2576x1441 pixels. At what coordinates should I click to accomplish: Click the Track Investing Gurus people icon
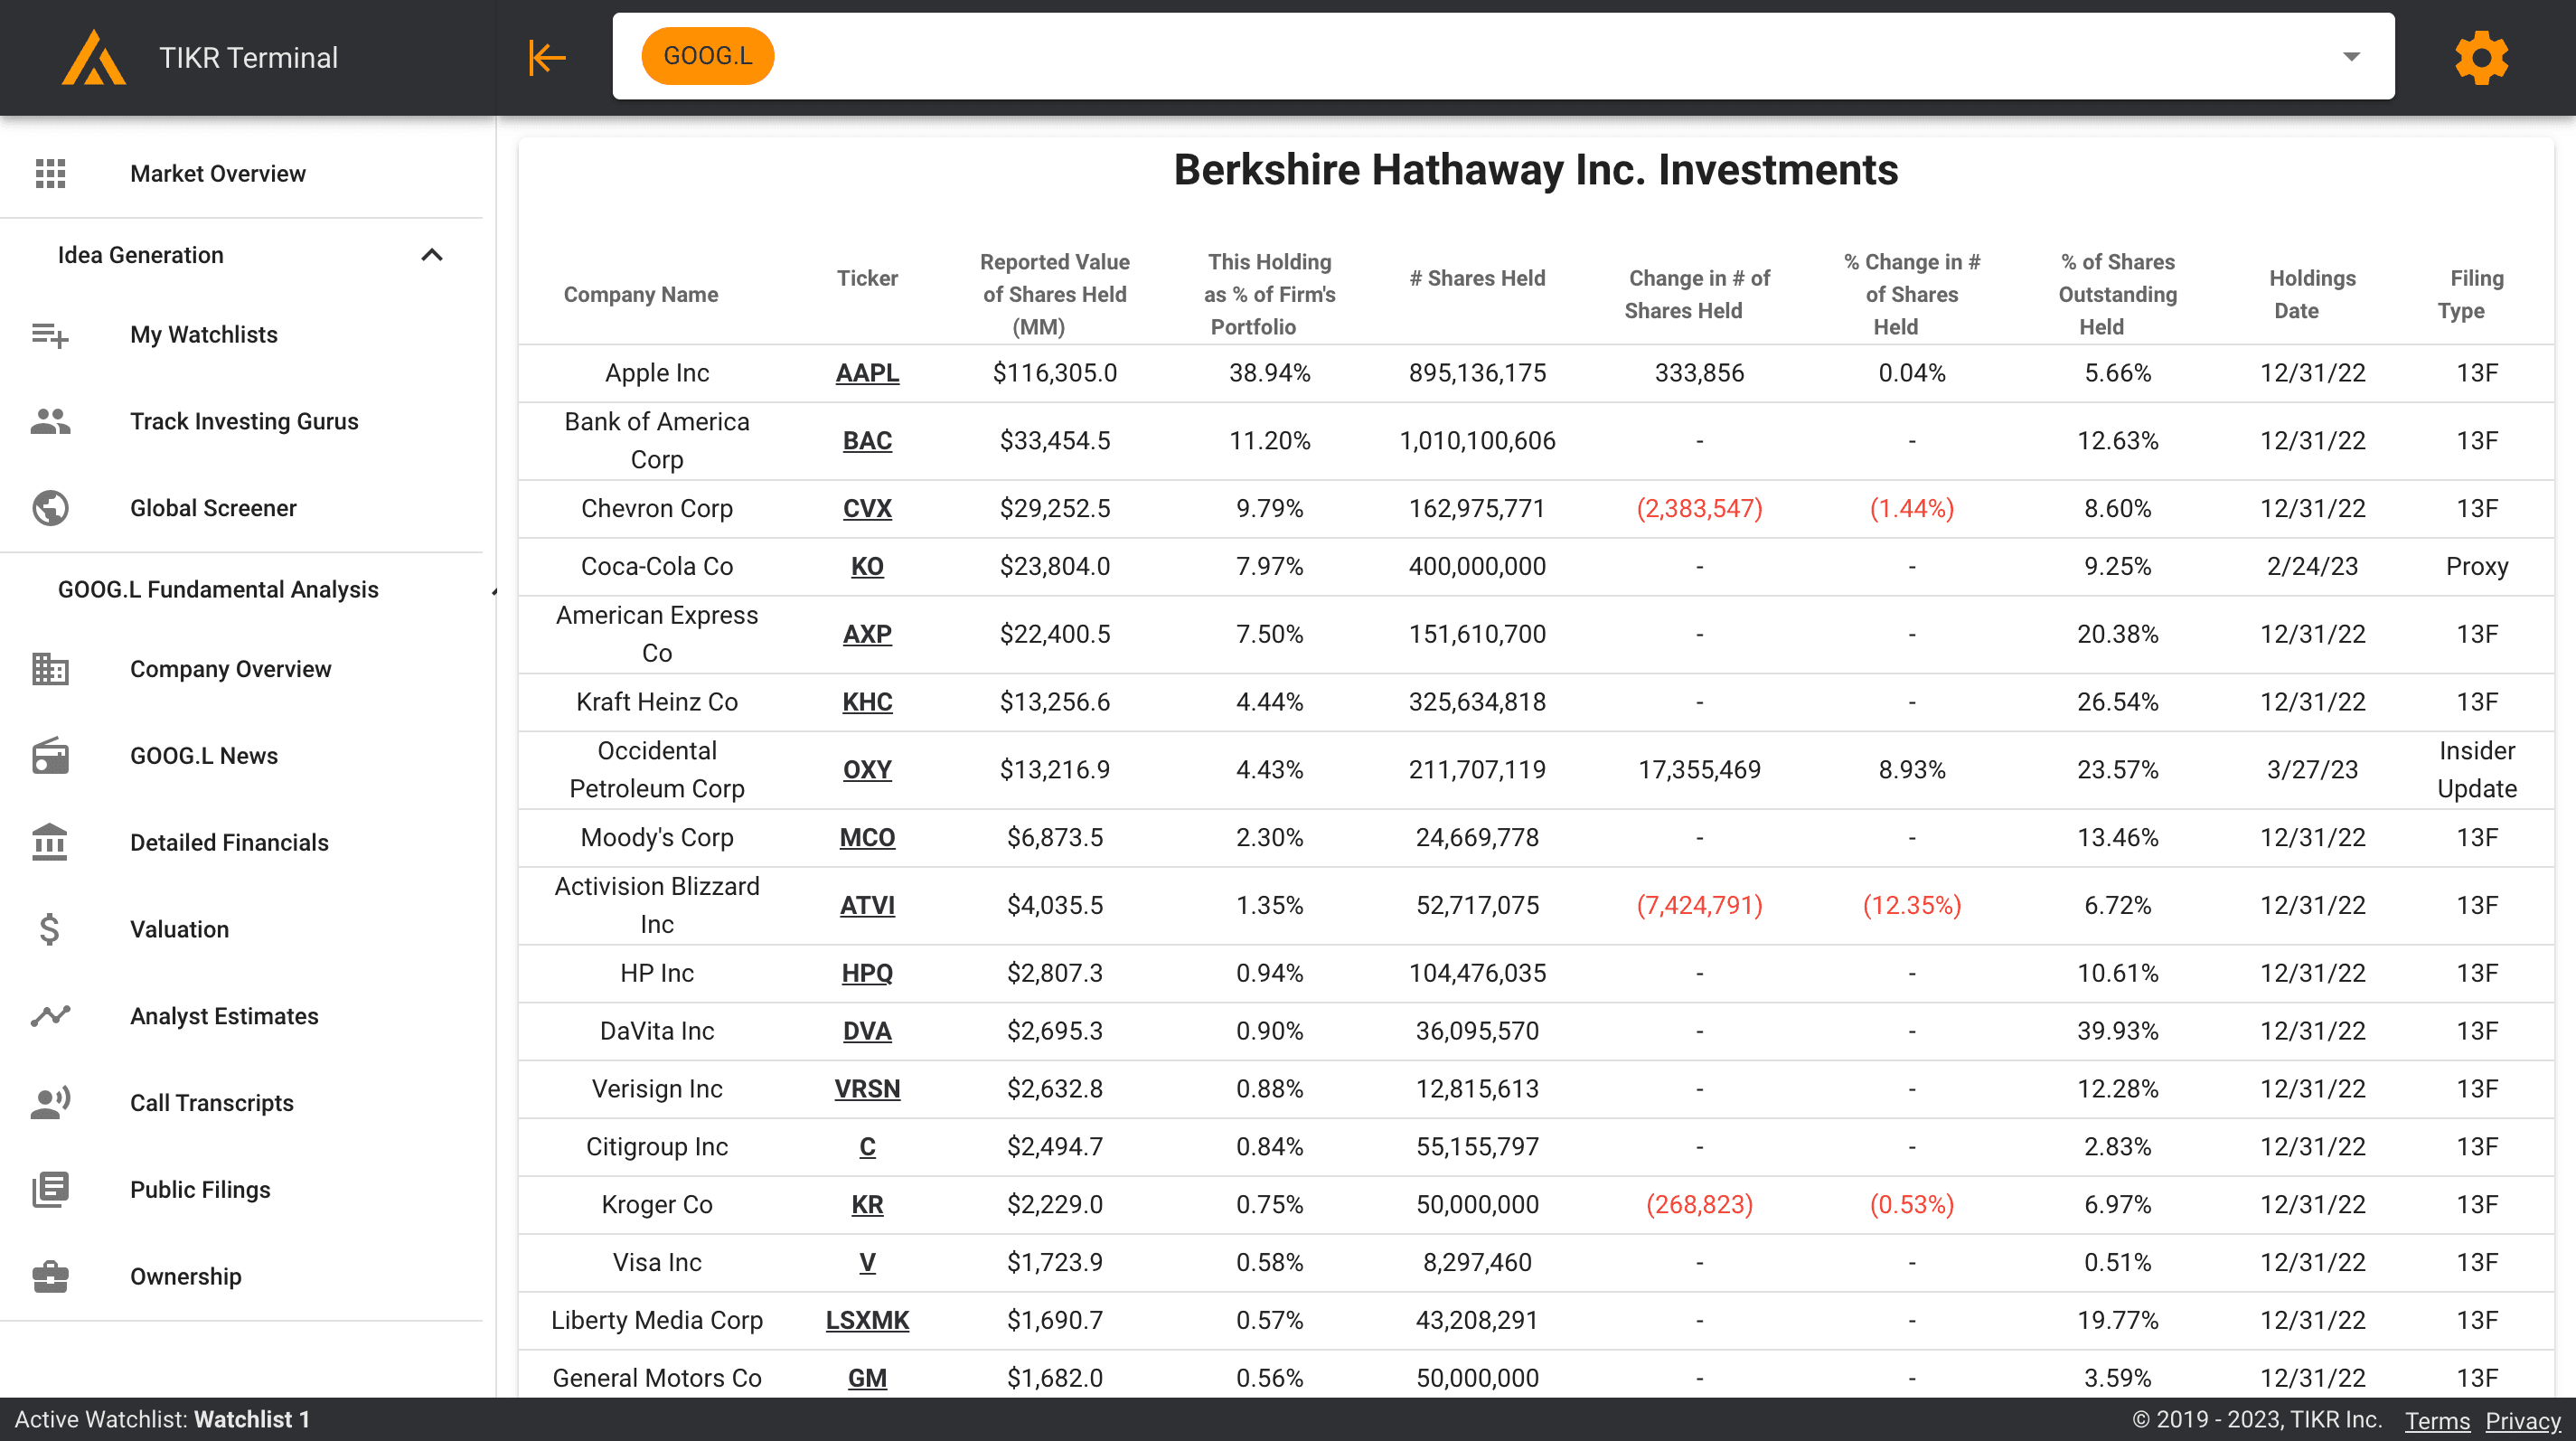[50, 421]
